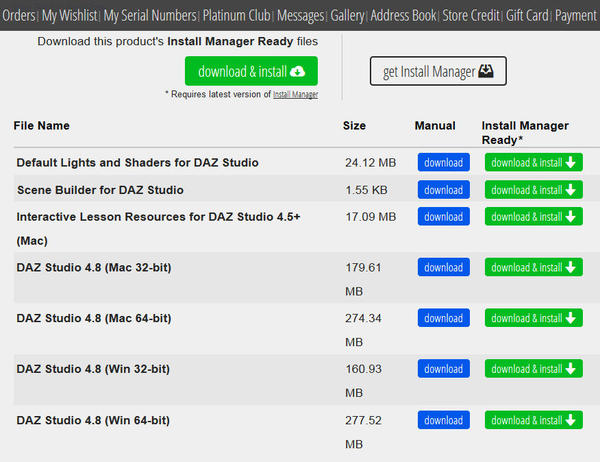
Task: Open the Payment menu item
Action: [x=576, y=16]
